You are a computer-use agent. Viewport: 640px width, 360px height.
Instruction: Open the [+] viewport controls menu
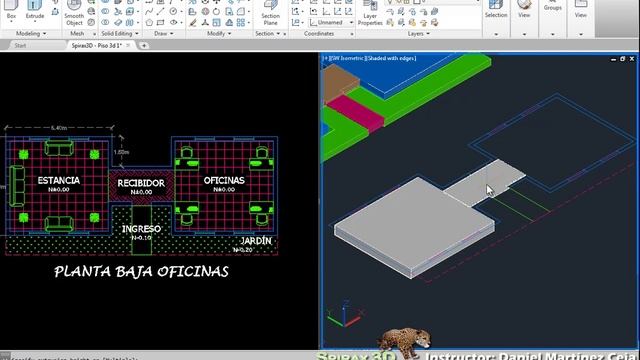pyautogui.click(x=325, y=58)
